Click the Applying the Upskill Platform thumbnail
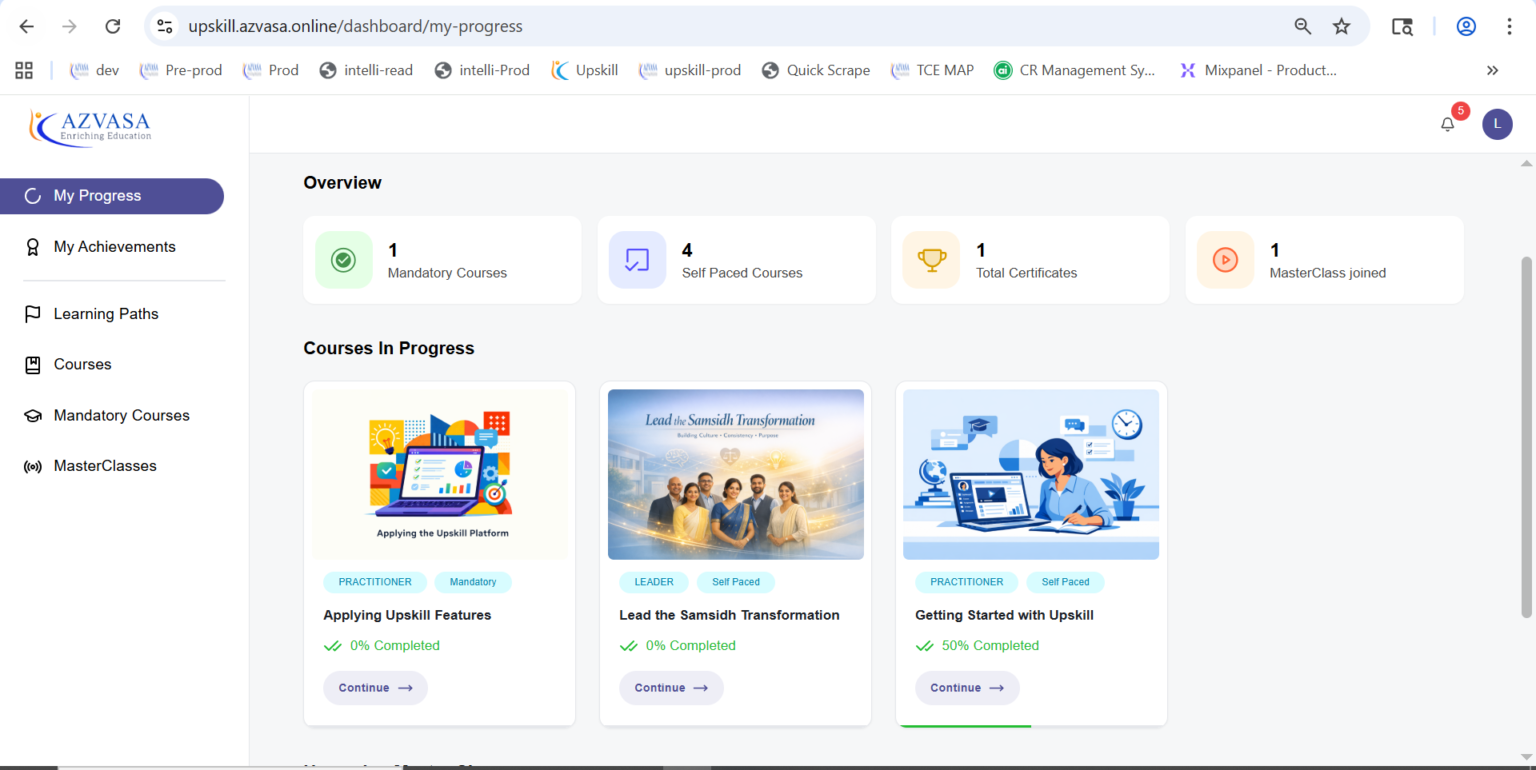1536x770 pixels. 440,474
